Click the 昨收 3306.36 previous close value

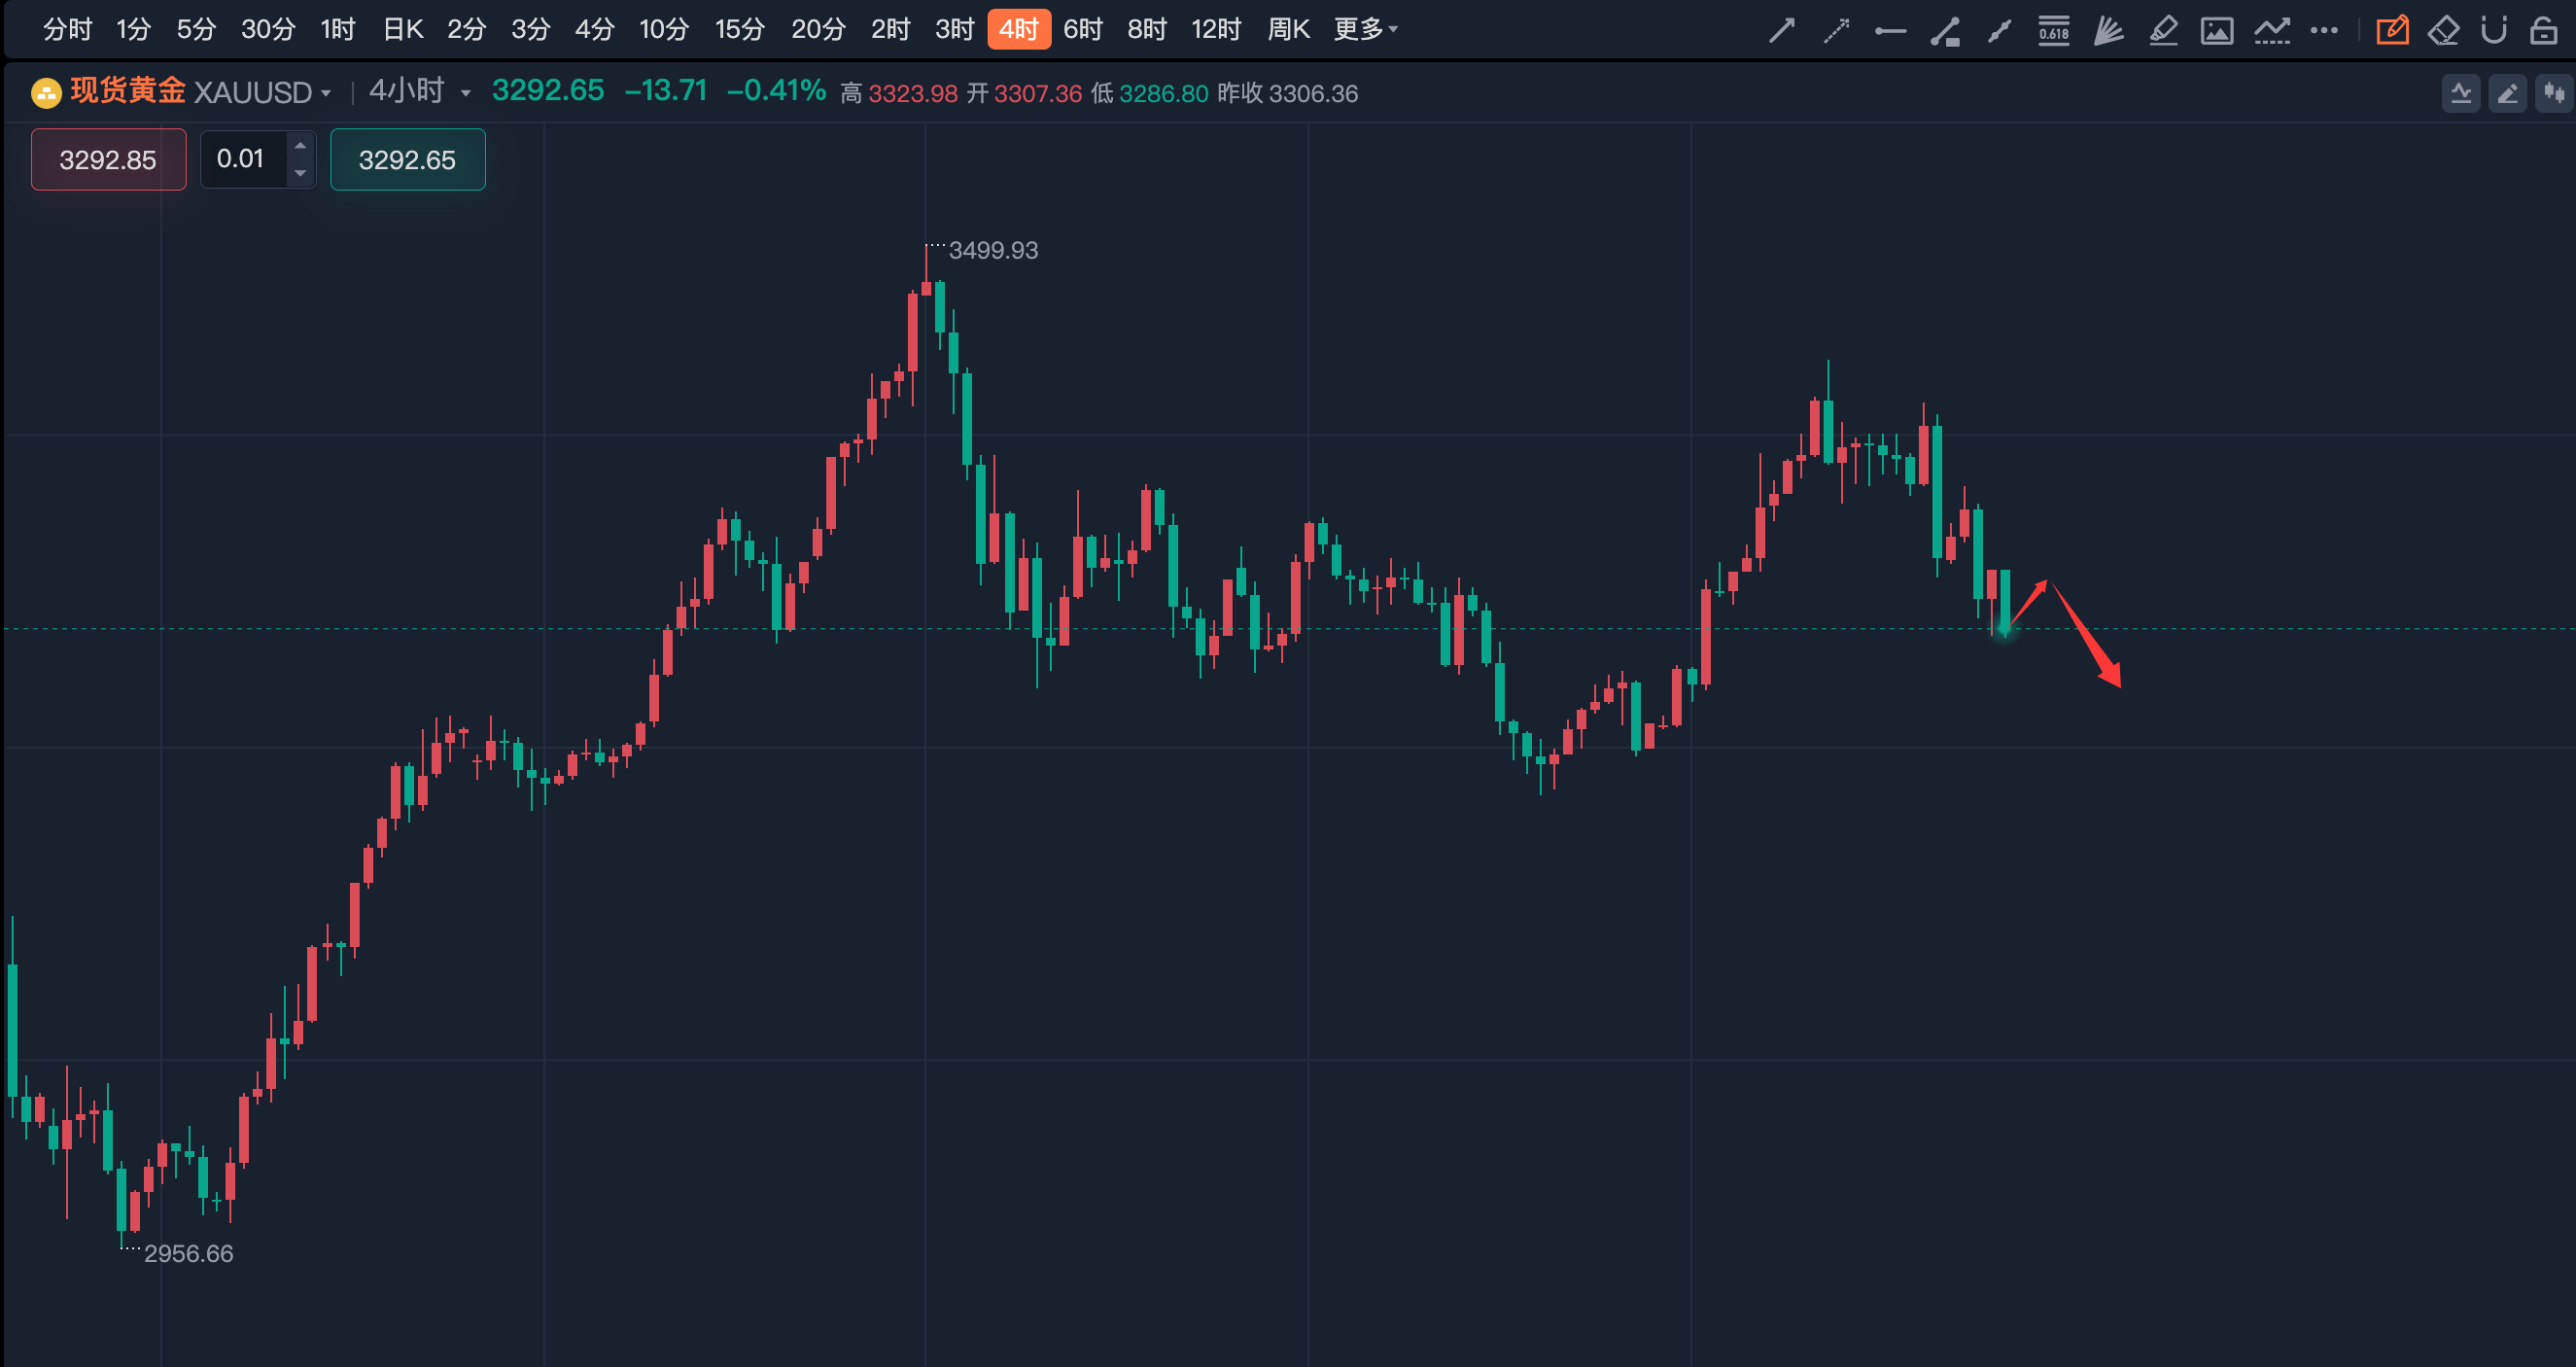[1288, 94]
